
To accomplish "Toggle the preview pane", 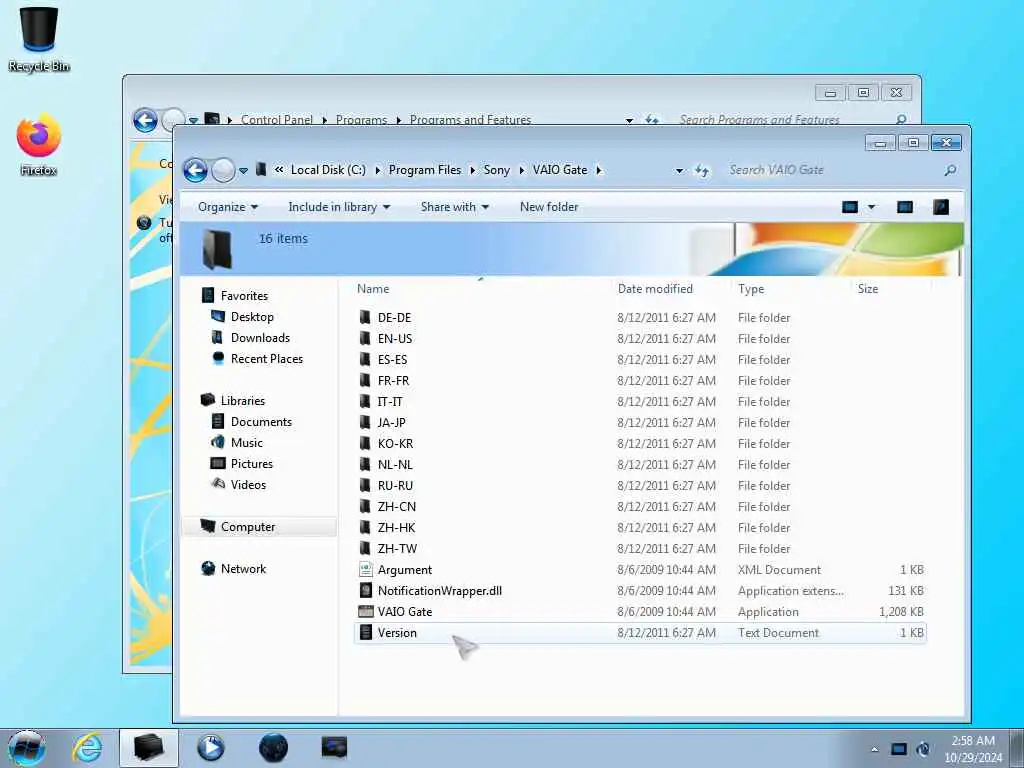I will [x=904, y=207].
